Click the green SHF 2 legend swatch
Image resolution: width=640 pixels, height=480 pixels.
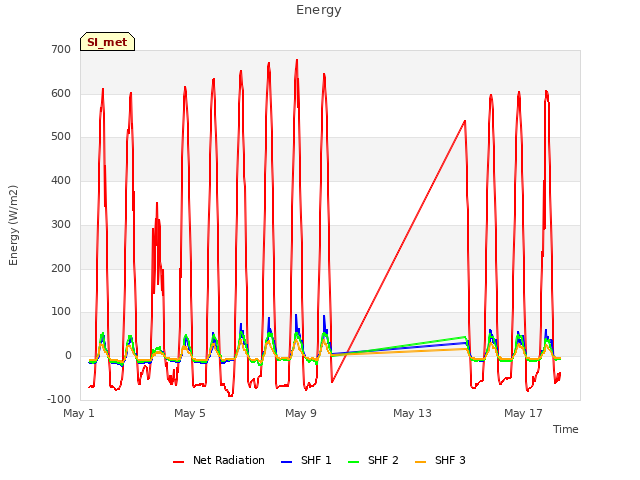353,462
